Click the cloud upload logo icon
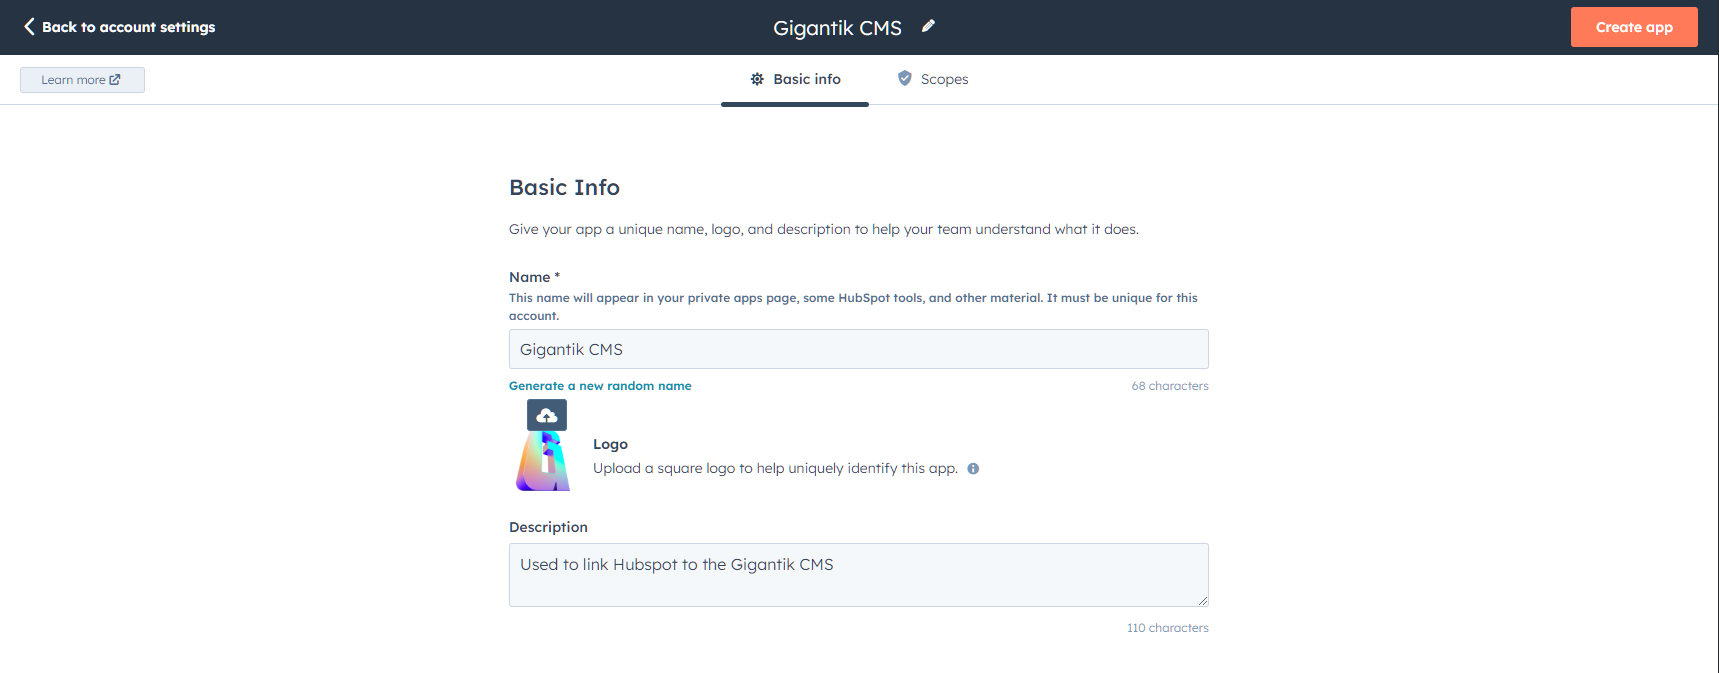1719x673 pixels. tap(547, 415)
